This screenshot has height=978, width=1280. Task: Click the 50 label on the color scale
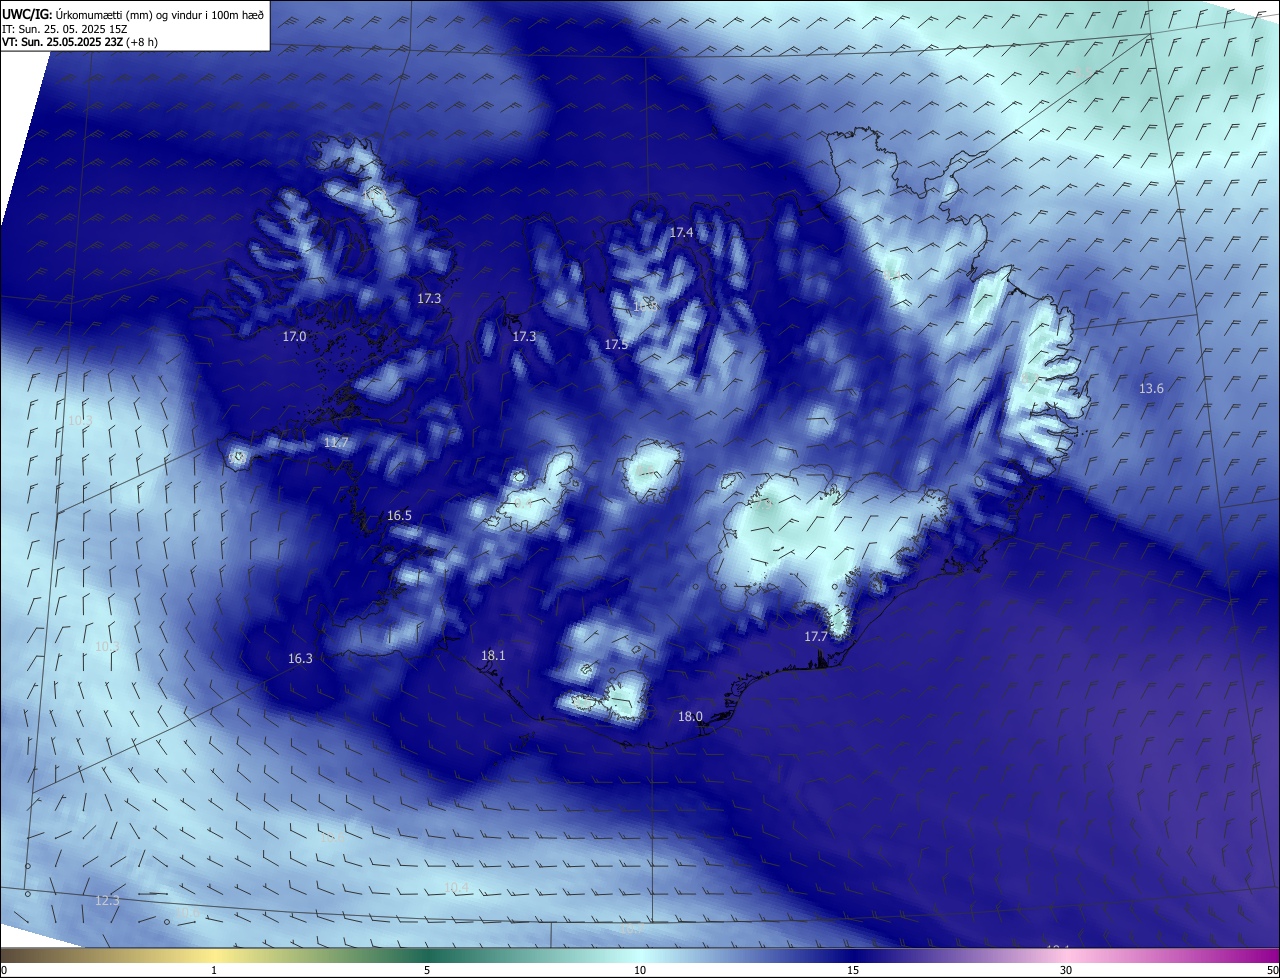[1272, 971]
